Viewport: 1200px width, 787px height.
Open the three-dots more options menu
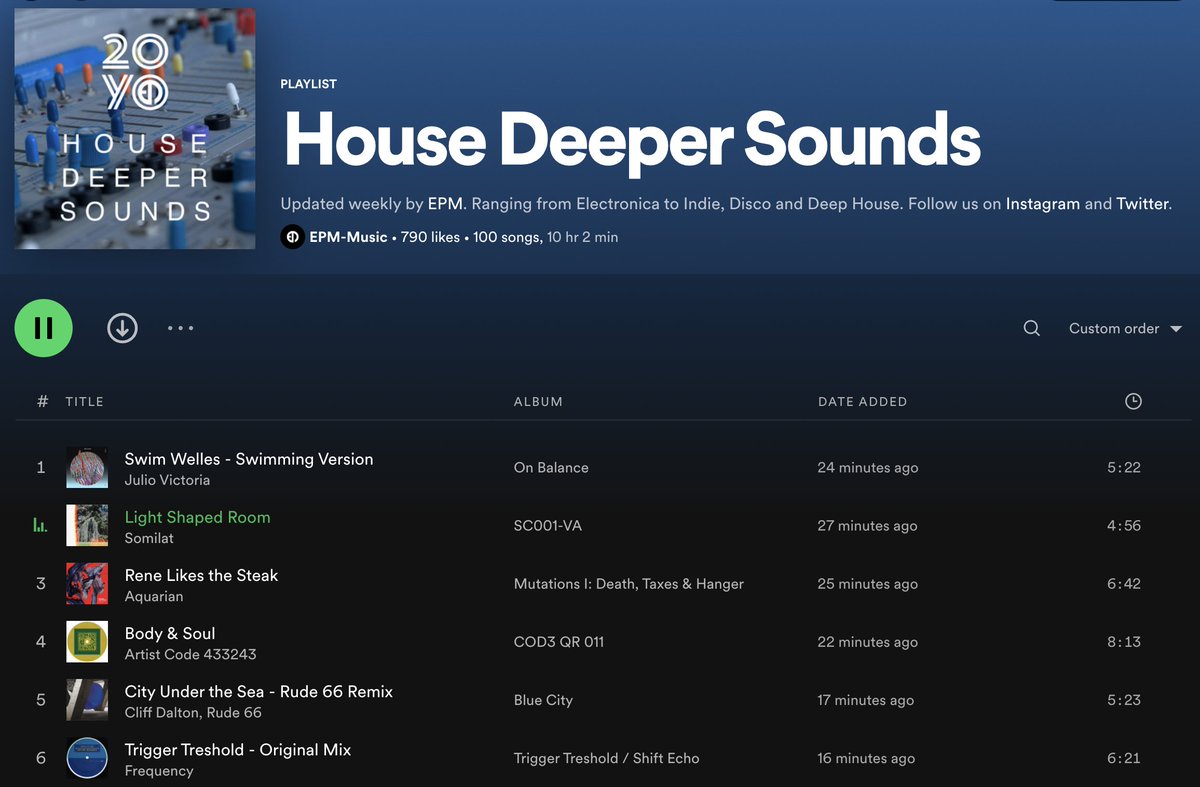click(x=181, y=328)
